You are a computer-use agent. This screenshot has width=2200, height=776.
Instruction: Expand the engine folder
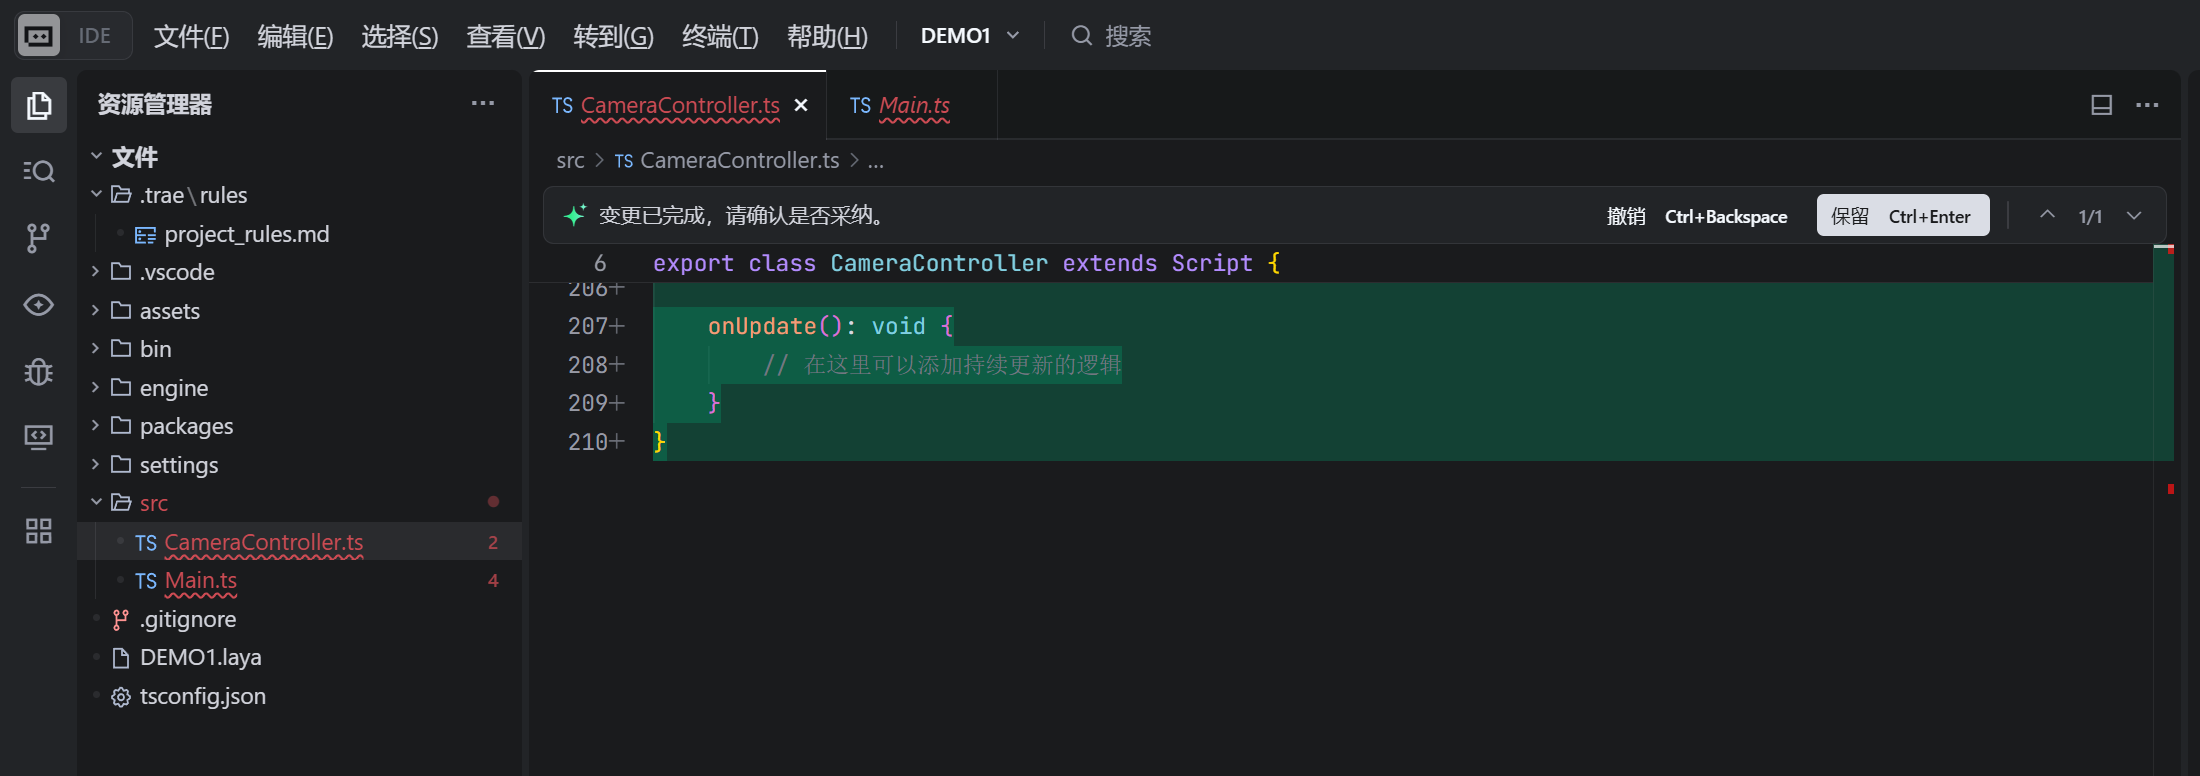[x=173, y=388]
